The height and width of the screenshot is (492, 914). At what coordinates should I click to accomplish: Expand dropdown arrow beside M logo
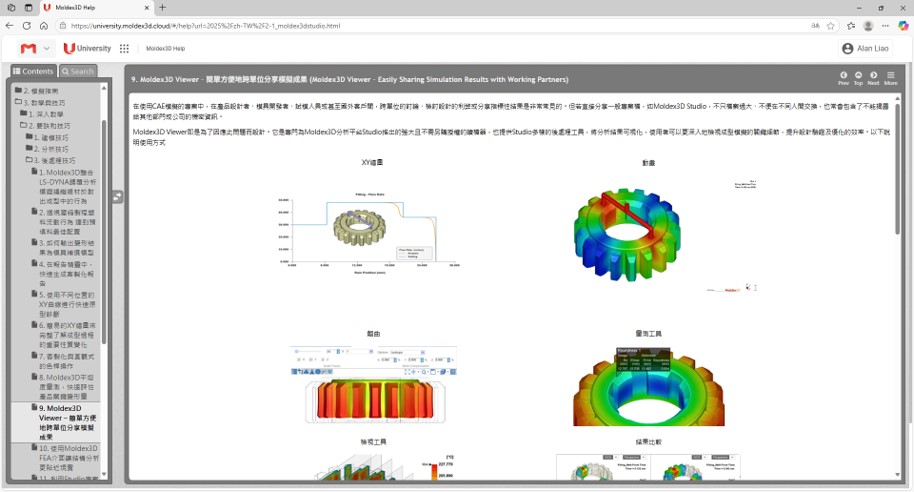[x=47, y=48]
